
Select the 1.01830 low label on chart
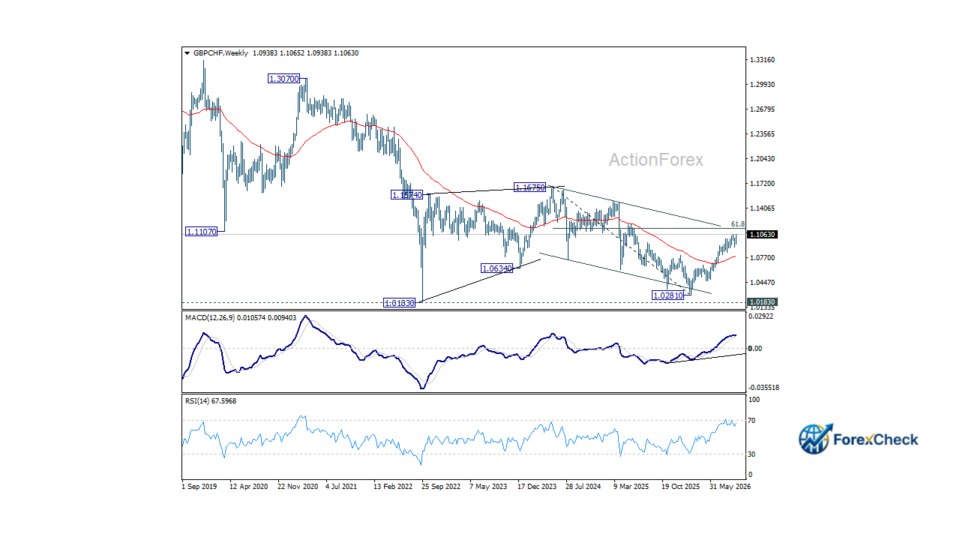coord(399,303)
